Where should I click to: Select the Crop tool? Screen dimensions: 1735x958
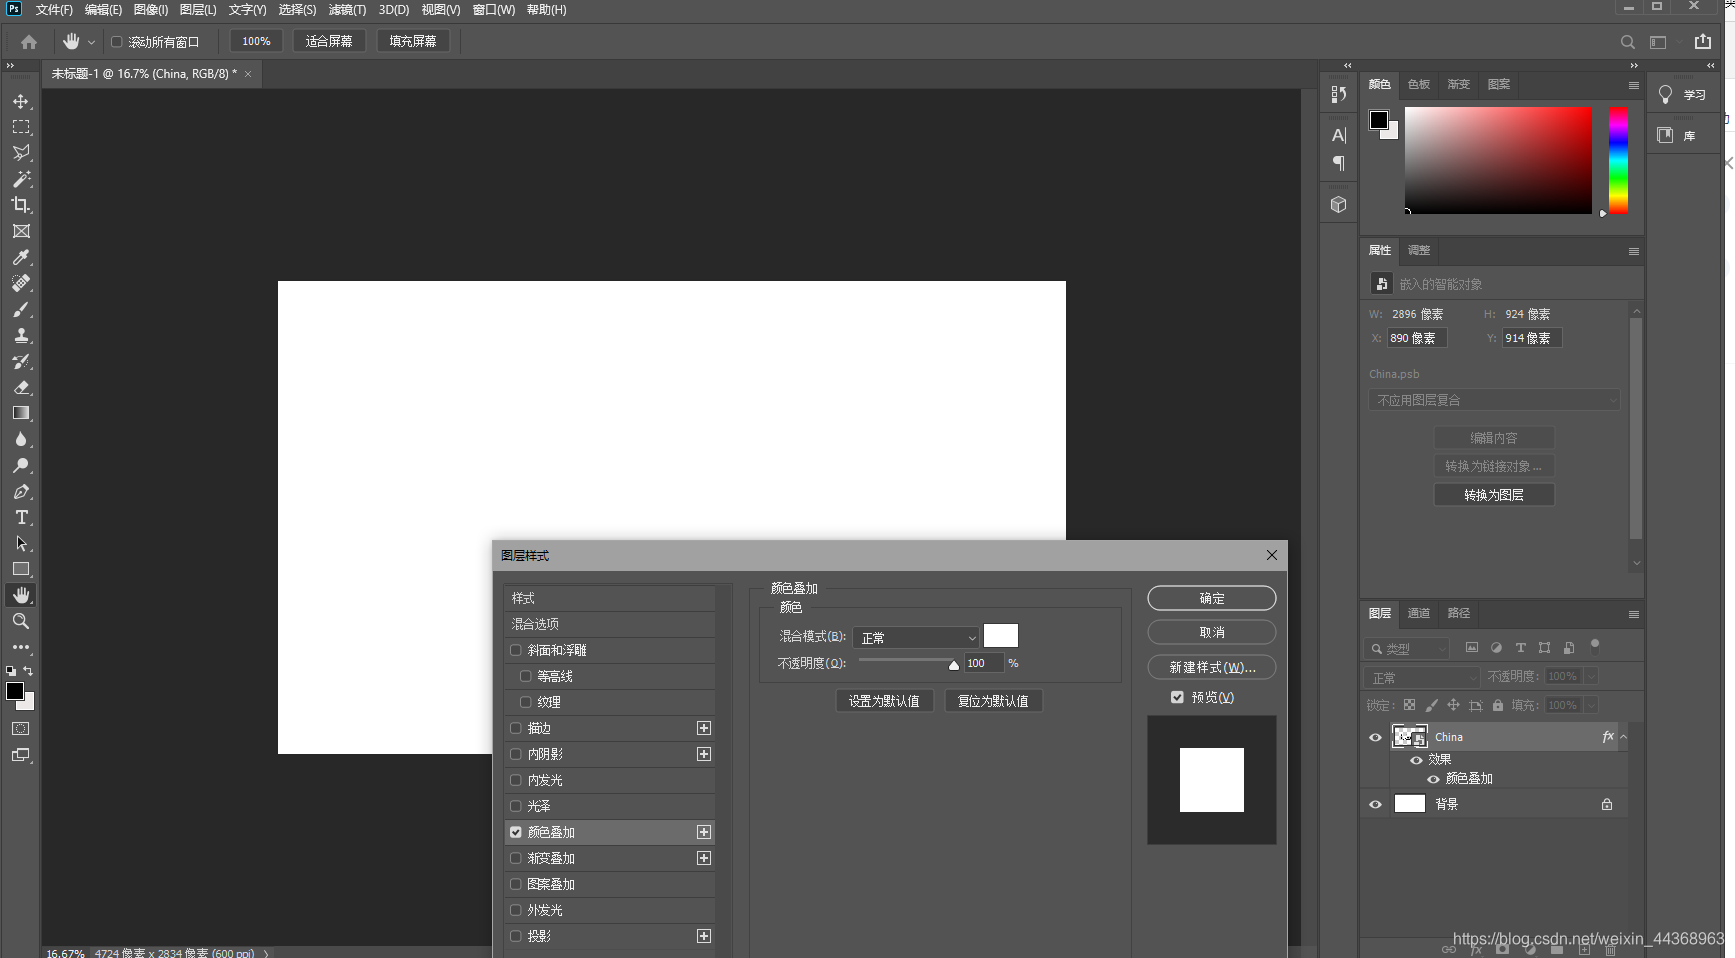[x=21, y=205]
